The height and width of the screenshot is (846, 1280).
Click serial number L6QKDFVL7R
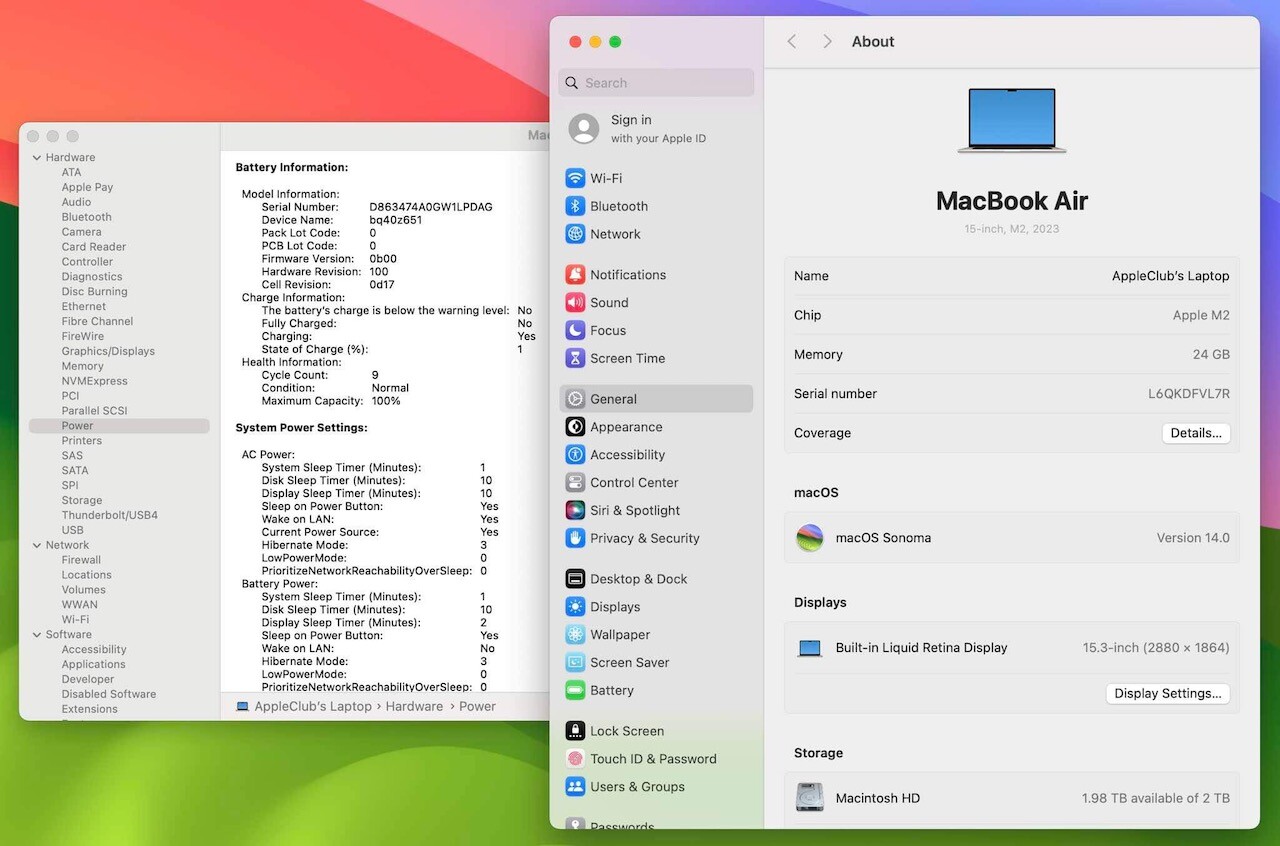coord(1188,394)
